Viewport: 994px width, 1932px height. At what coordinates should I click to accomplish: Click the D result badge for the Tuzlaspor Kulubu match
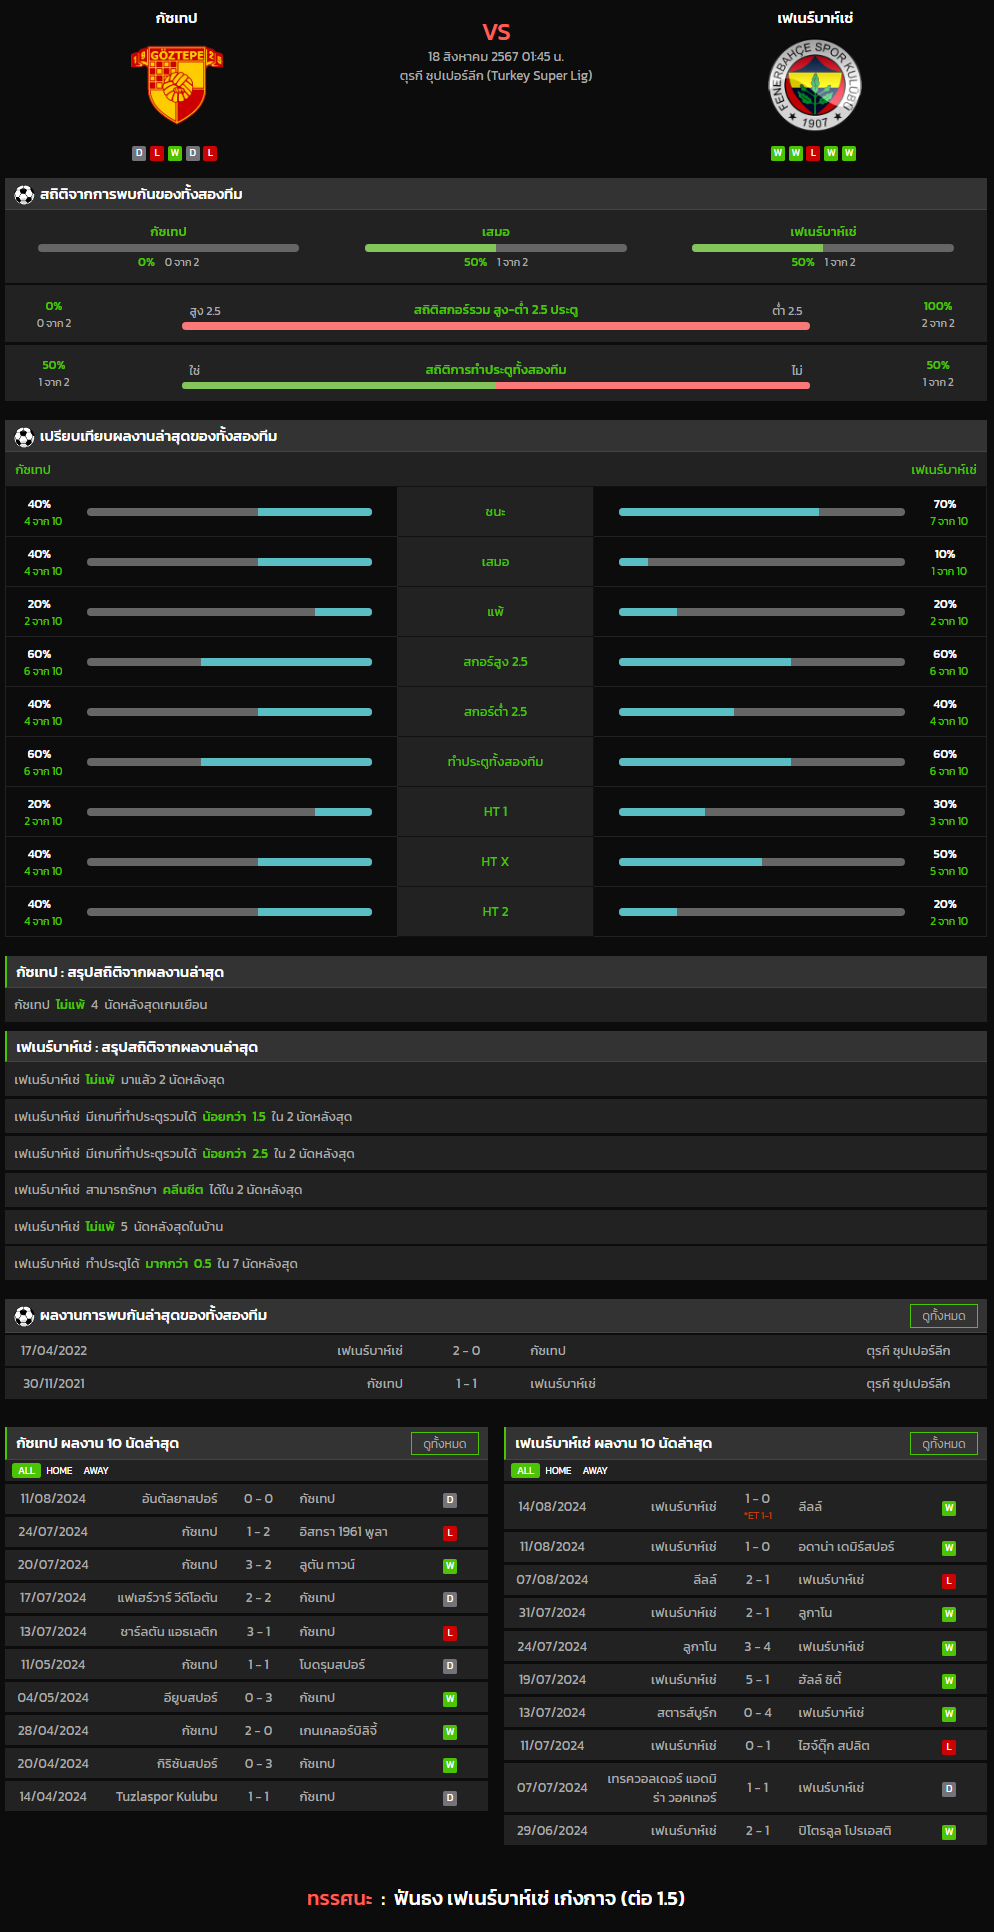[450, 1798]
